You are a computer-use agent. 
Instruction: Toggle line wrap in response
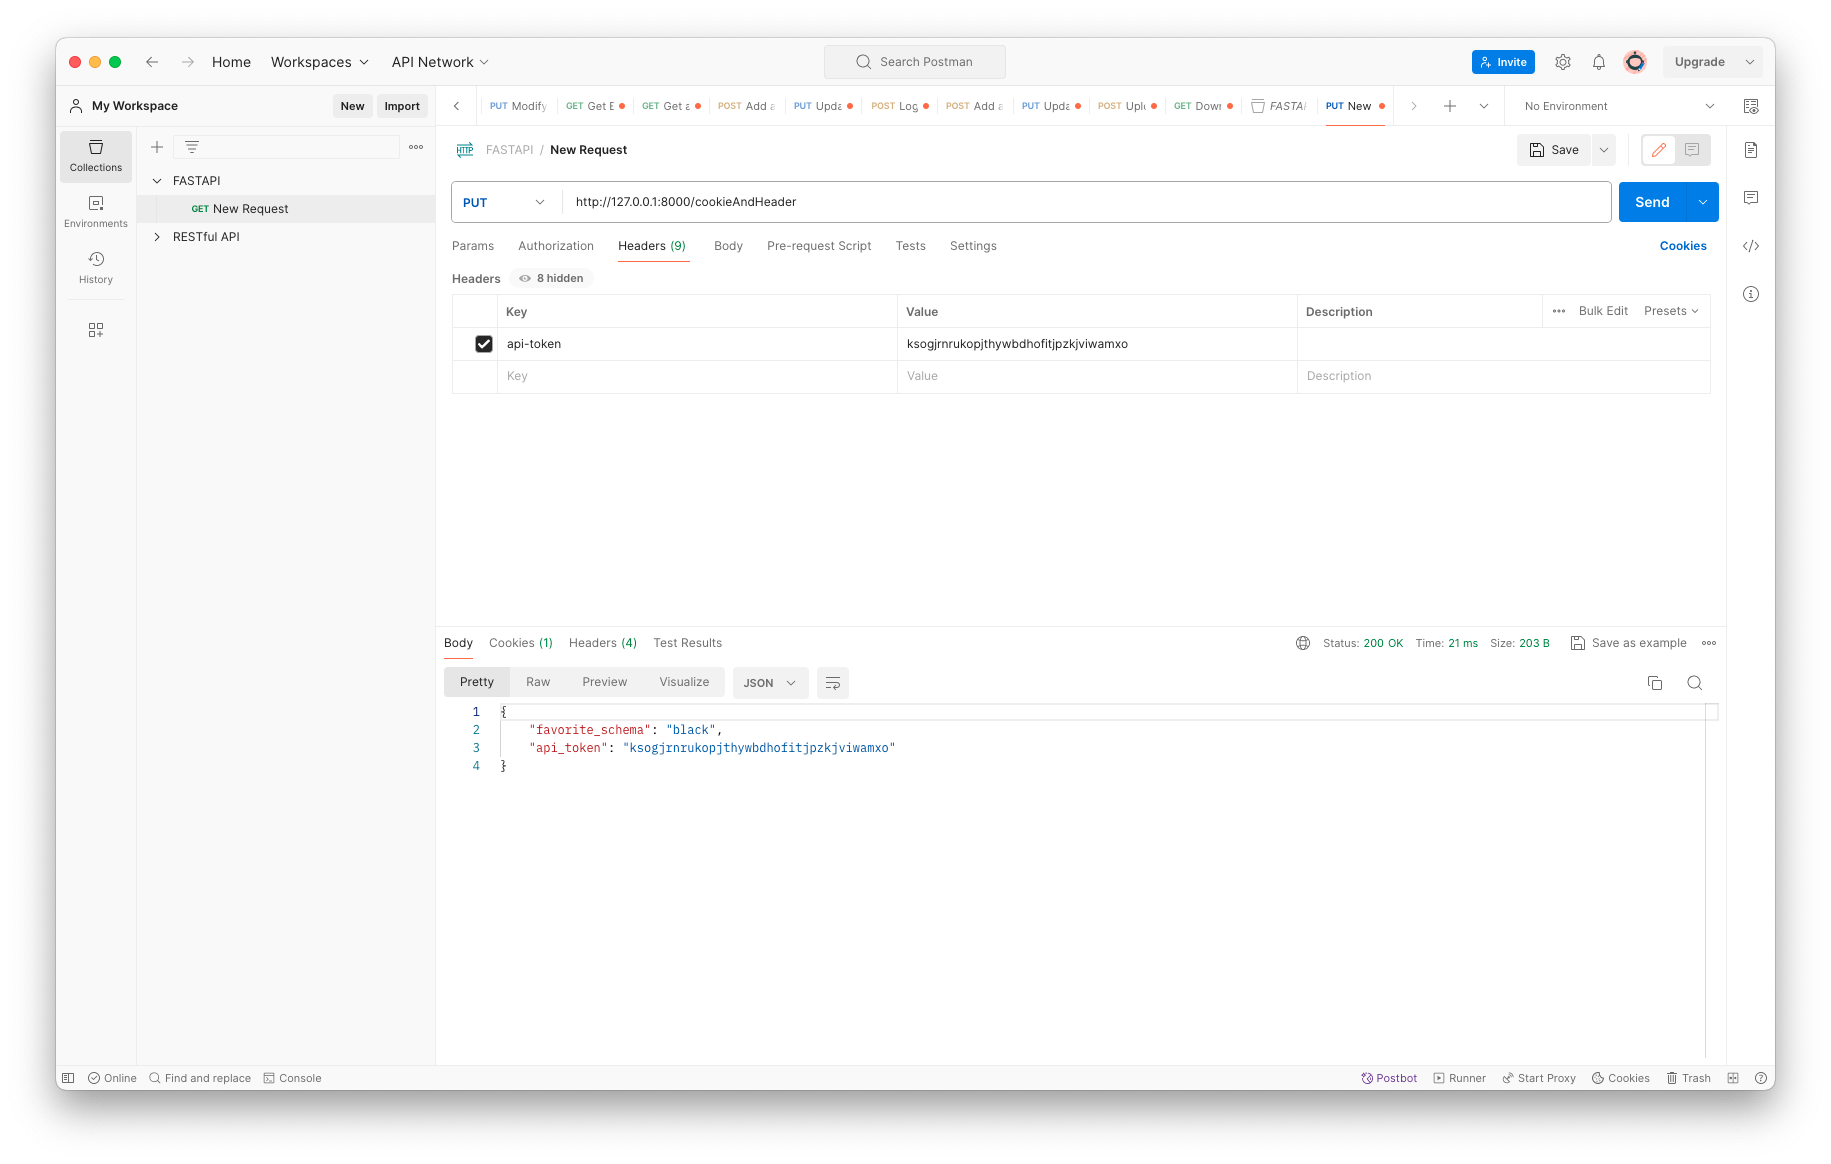(x=833, y=683)
